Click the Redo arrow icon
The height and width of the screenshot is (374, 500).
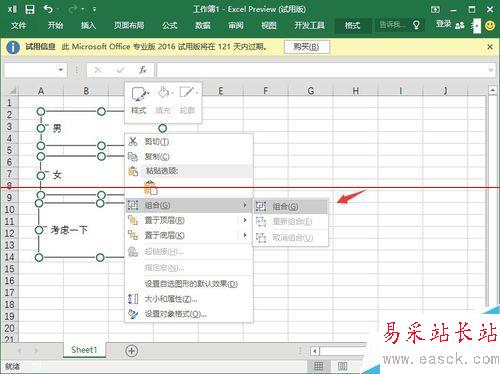pyautogui.click(x=73, y=9)
